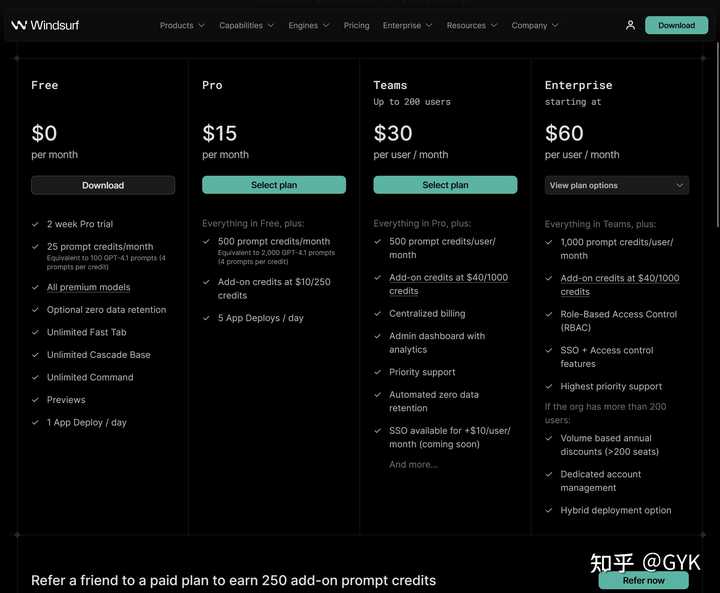Screen dimensions: 720x593
Task: Open the View plan options dropdown
Action: [x=617, y=186]
